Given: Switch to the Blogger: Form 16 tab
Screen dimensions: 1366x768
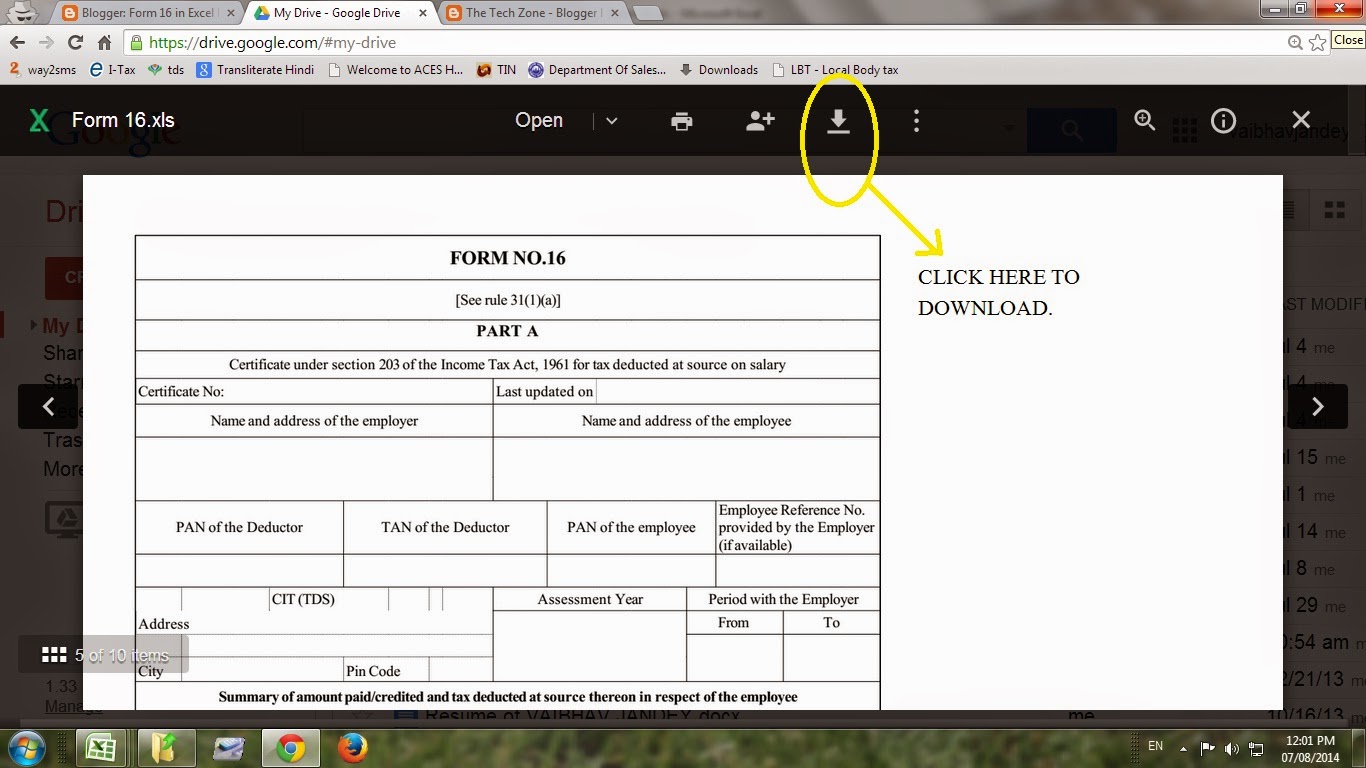Looking at the screenshot, I should click(x=145, y=12).
